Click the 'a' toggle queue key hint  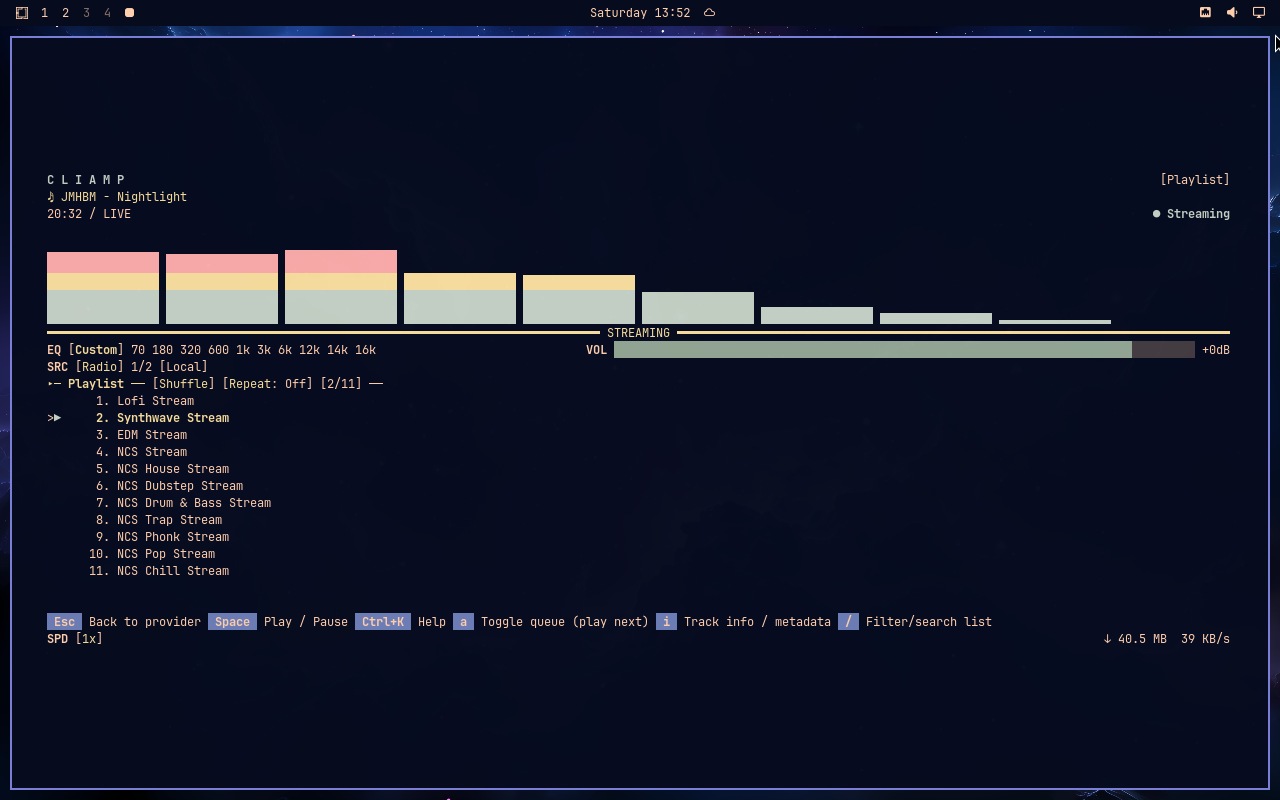(463, 622)
